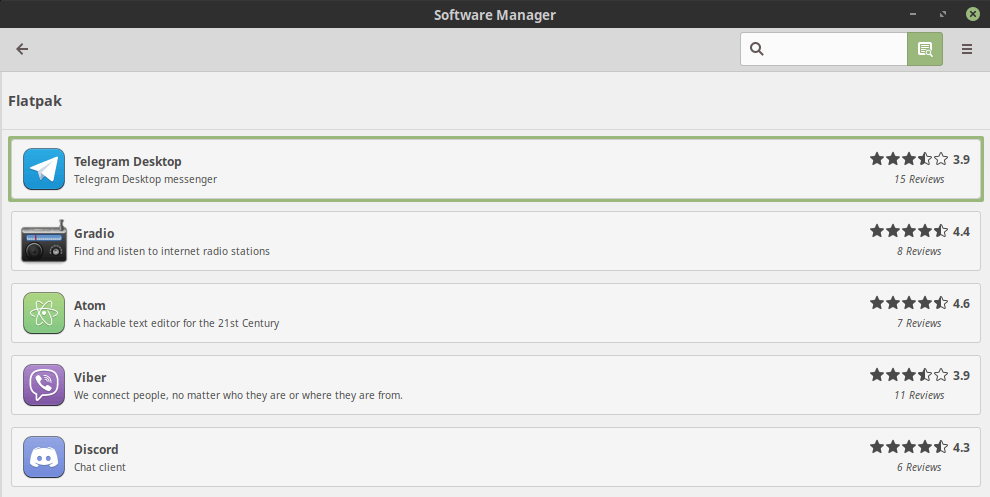This screenshot has height=497, width=990.
Task: Open Telegram Desktop app icon
Action: (44, 169)
